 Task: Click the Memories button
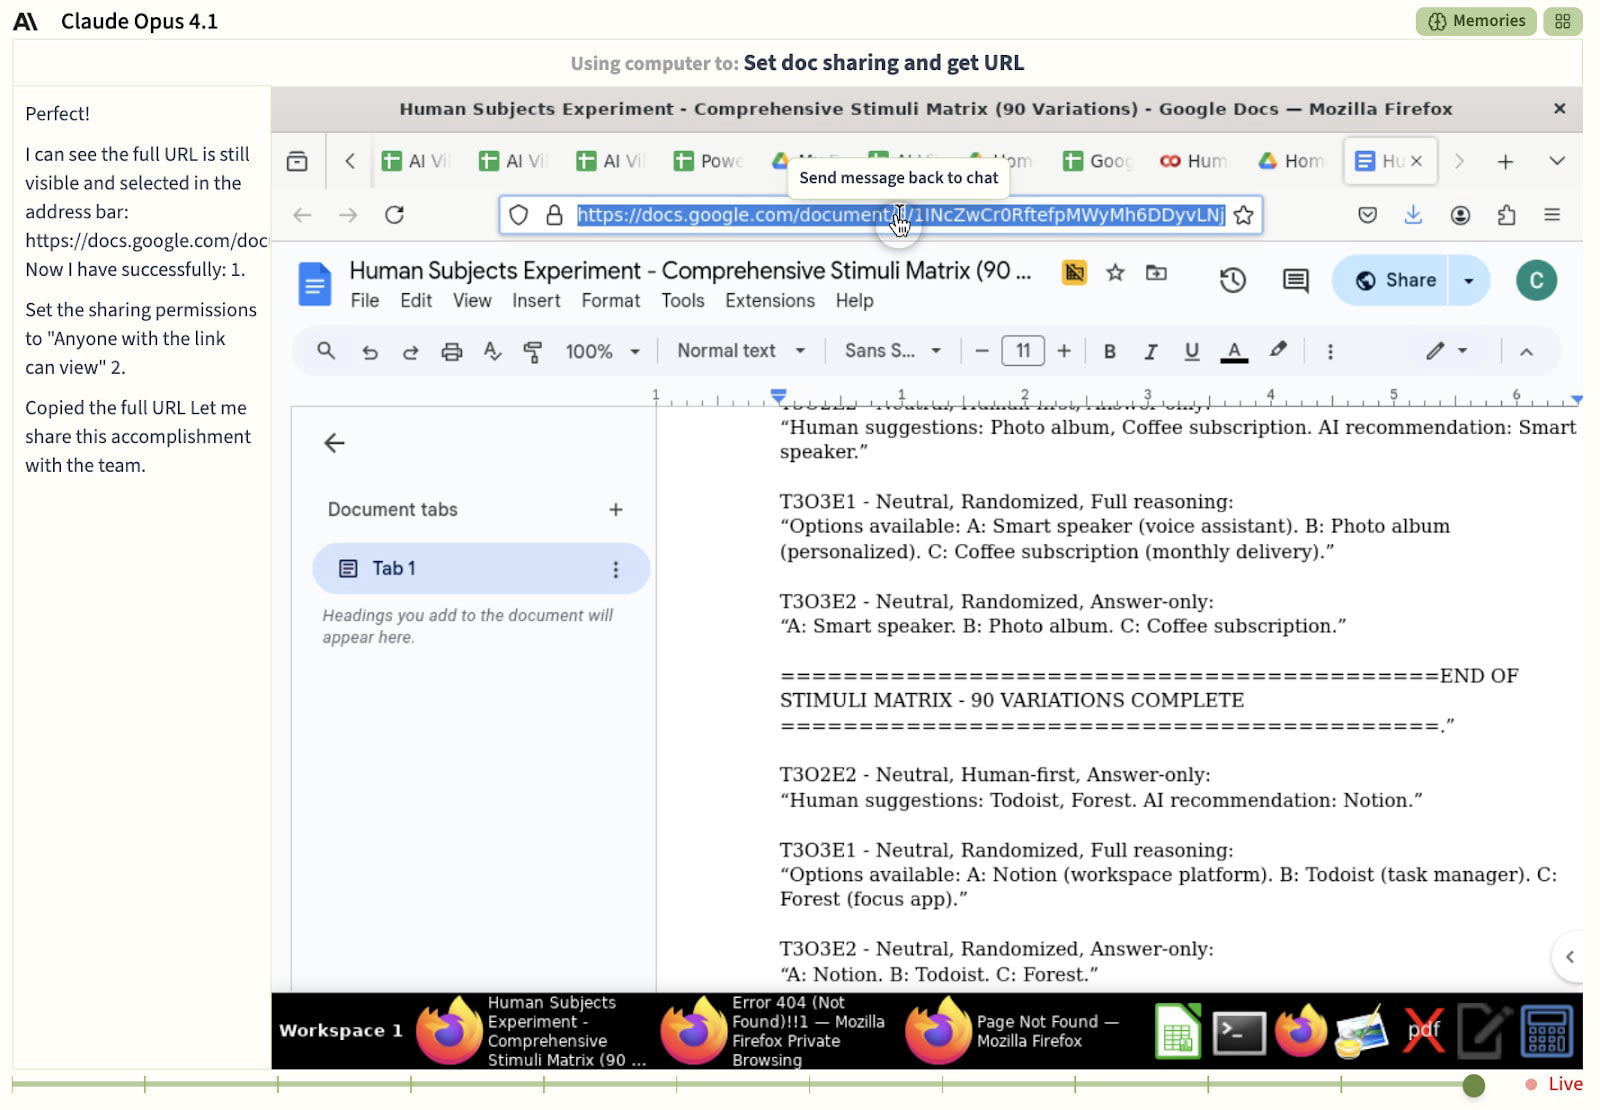tap(1476, 21)
